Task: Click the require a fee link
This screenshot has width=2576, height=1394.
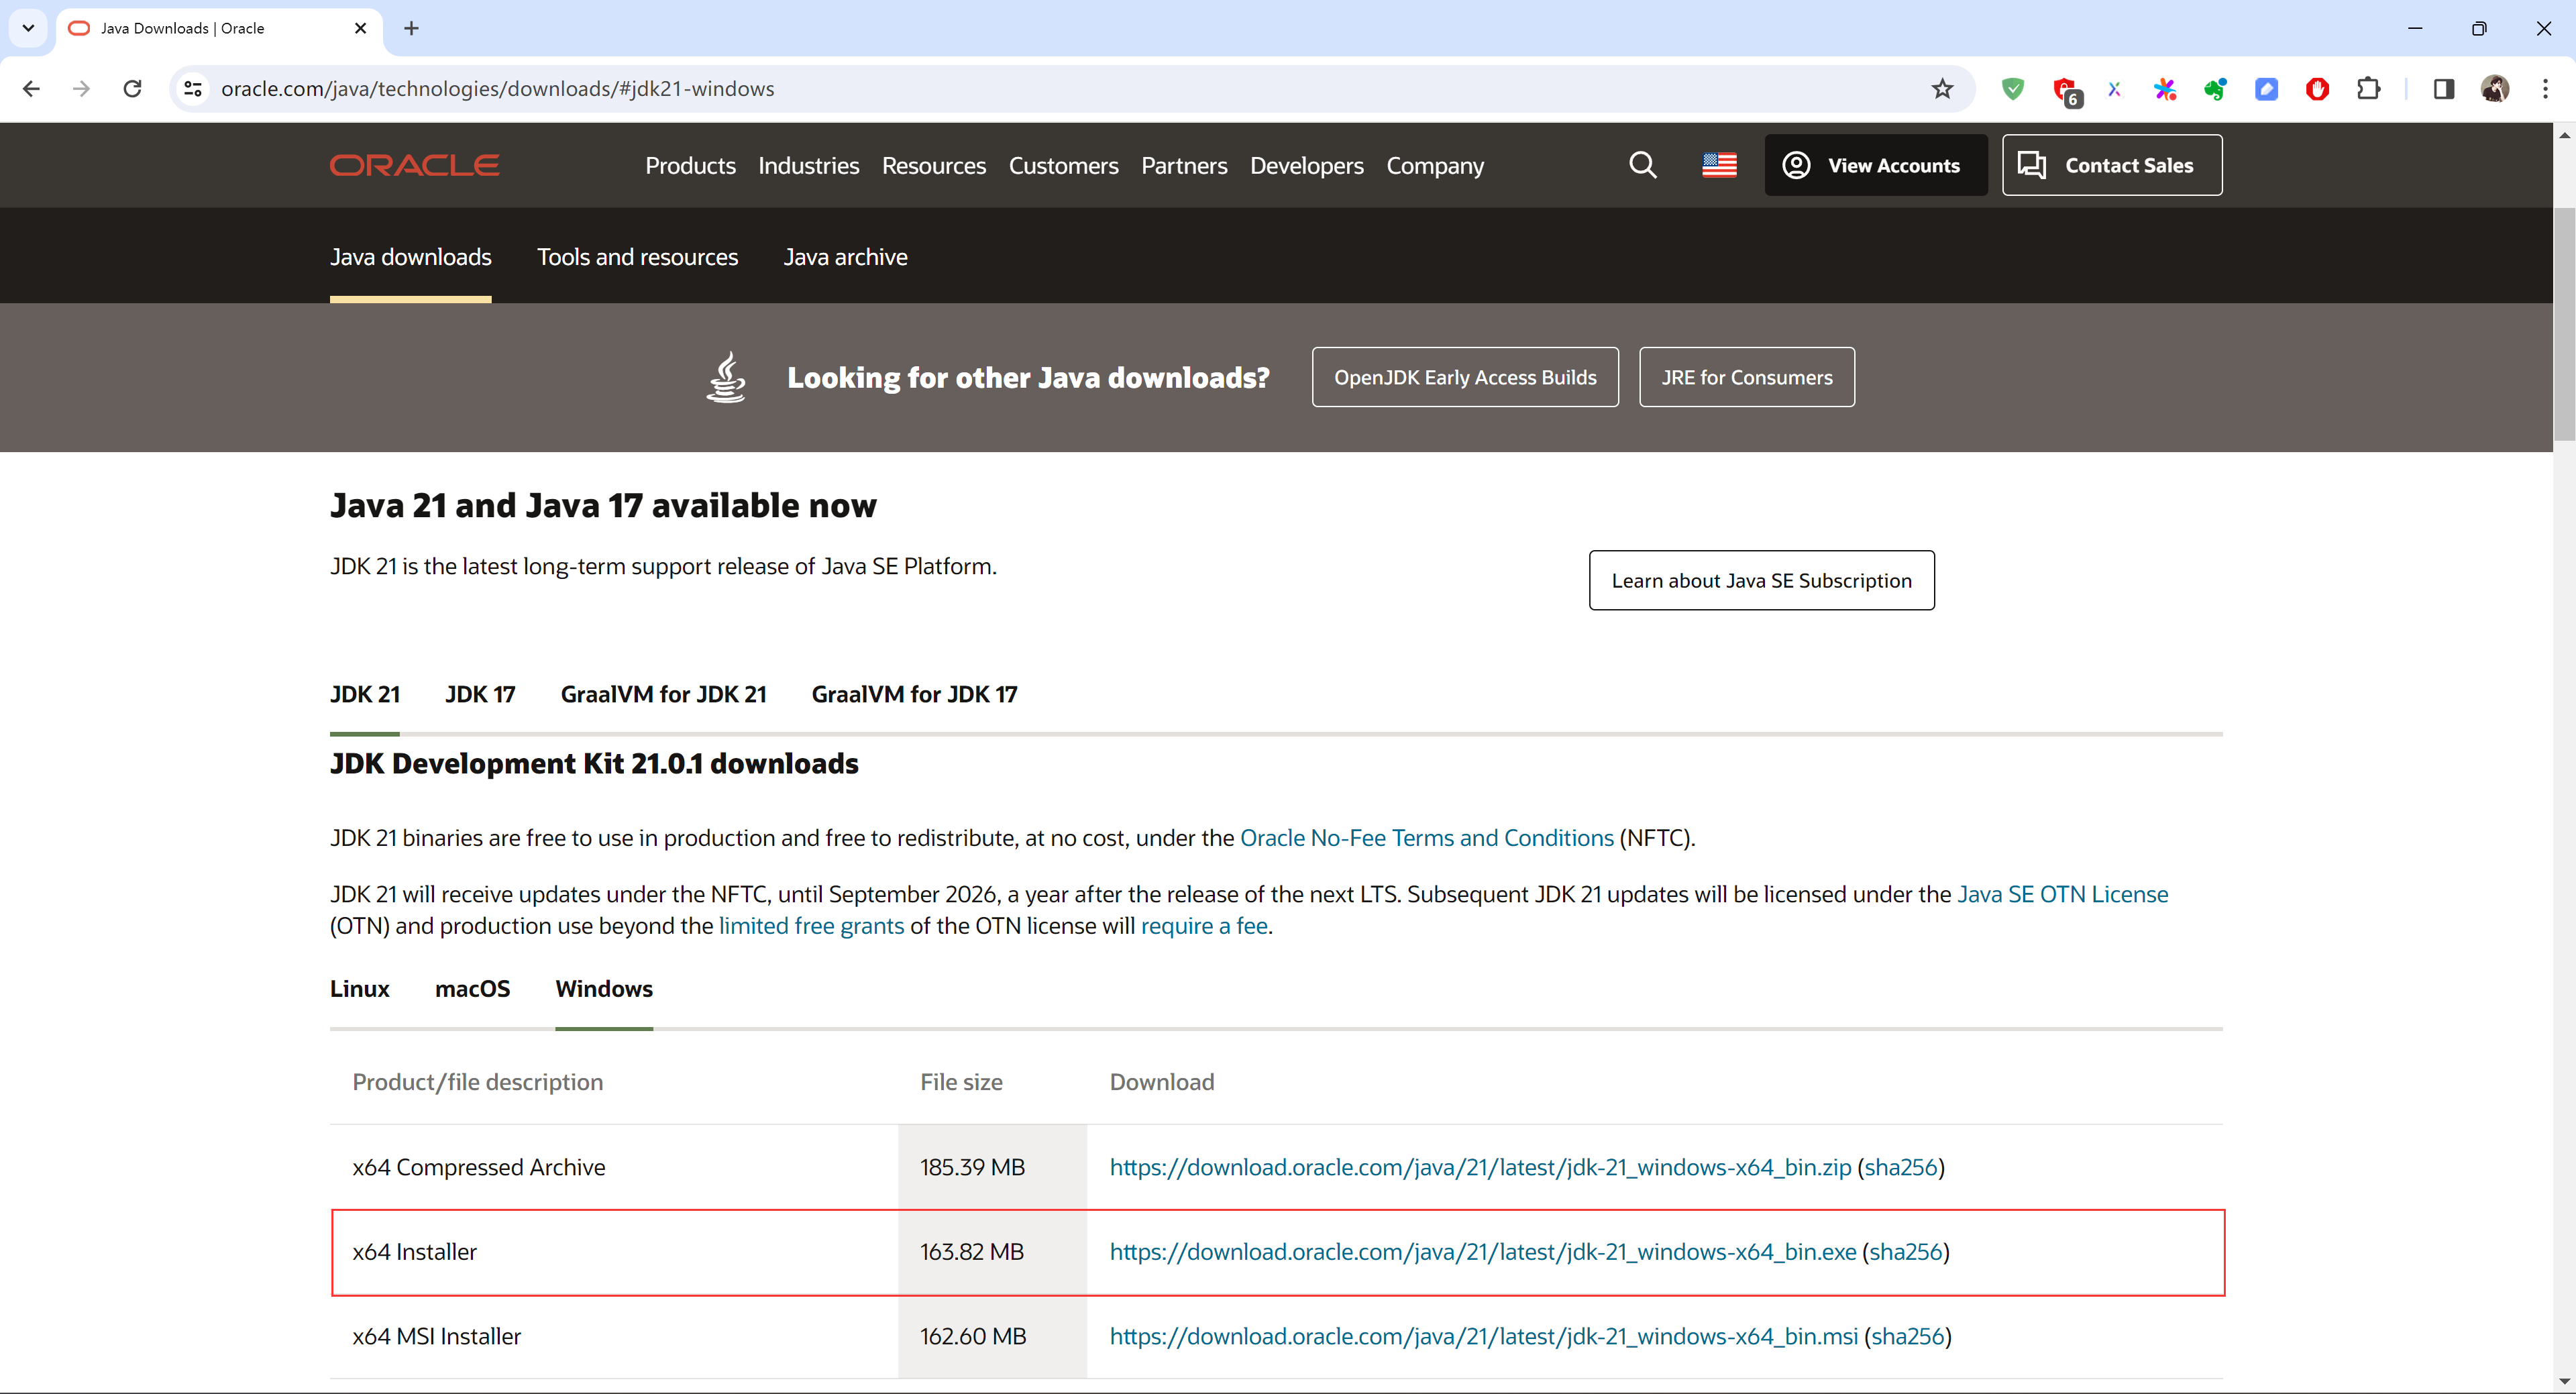Action: coord(1204,926)
